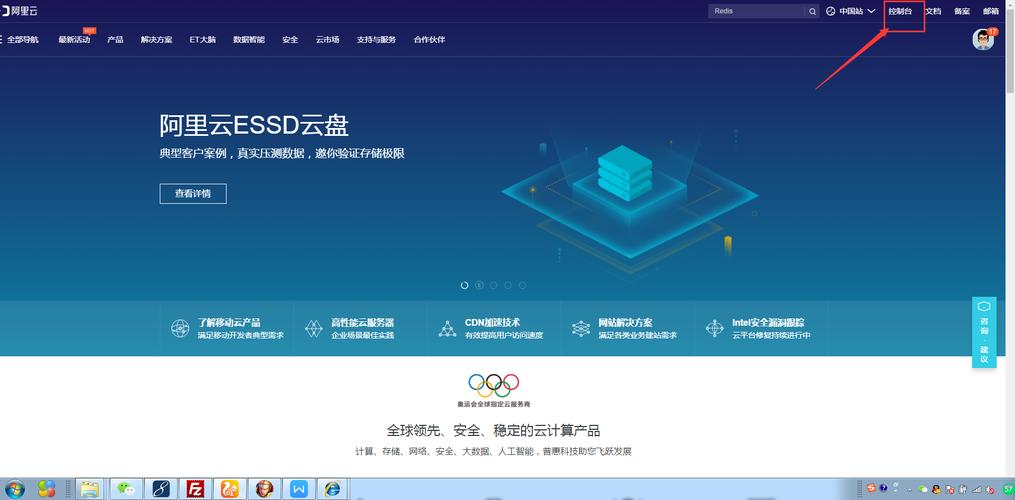Image resolution: width=1015 pixels, height=500 pixels.
Task: Click the WeChat tray icon
Action: tap(923, 489)
